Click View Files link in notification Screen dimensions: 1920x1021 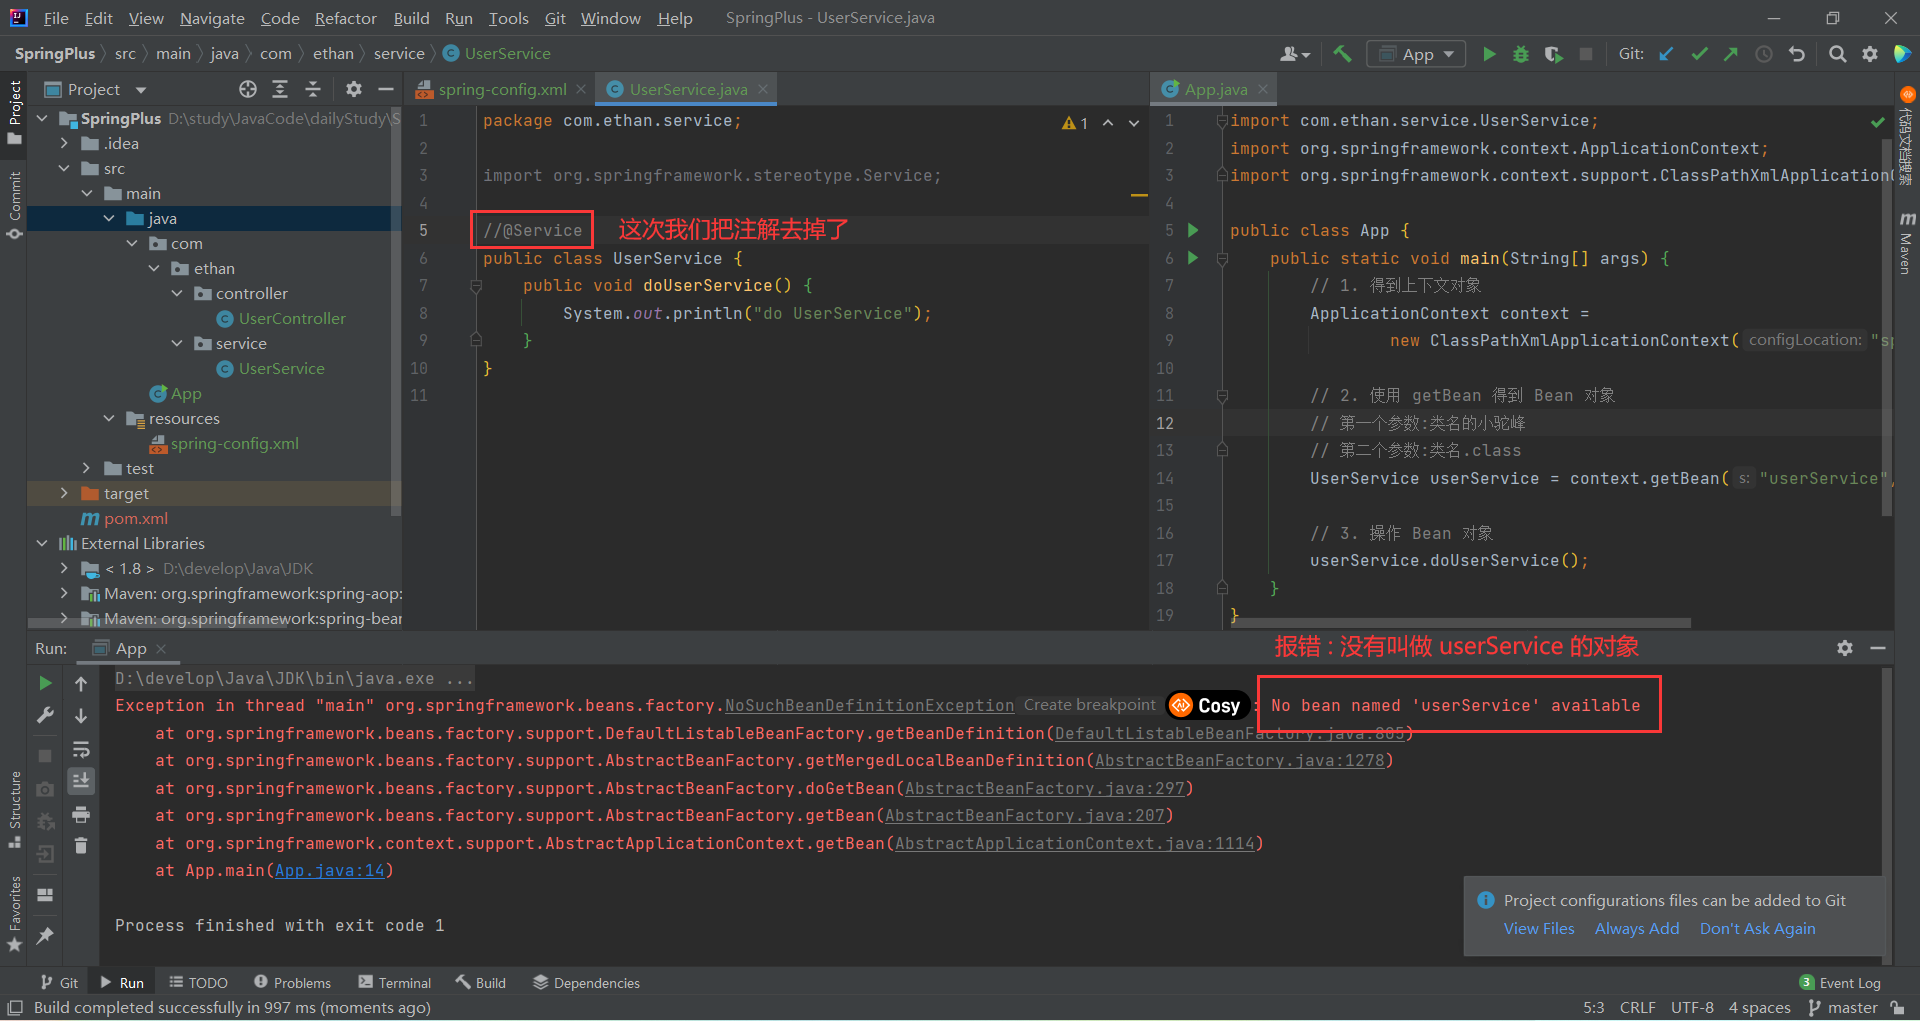[1539, 928]
